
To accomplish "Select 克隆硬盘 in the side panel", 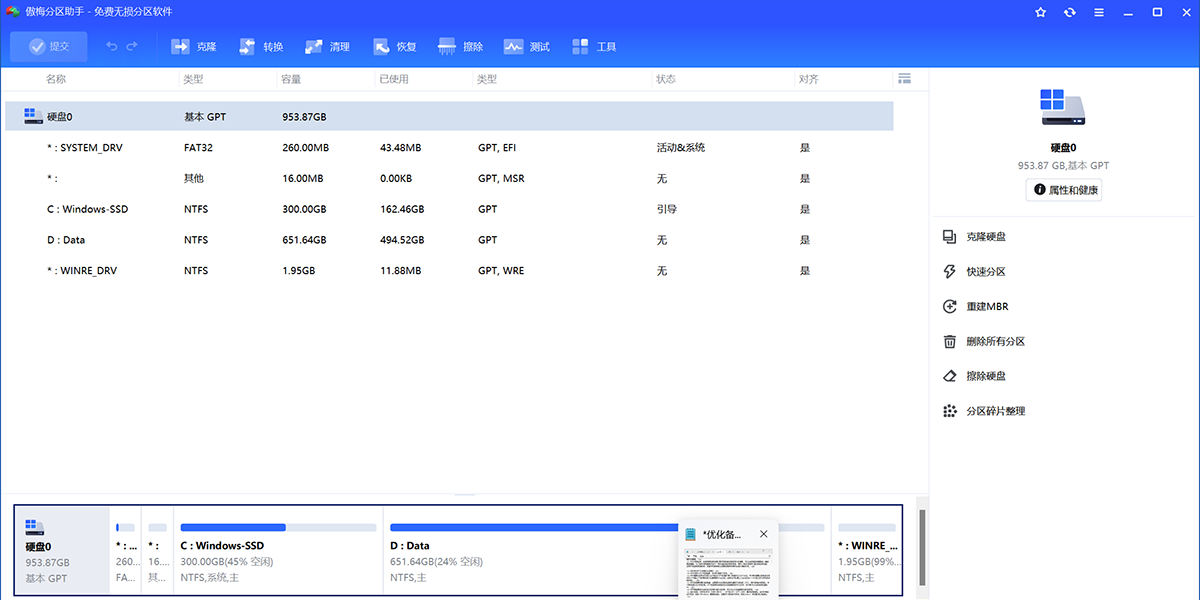I will click(x=985, y=237).
